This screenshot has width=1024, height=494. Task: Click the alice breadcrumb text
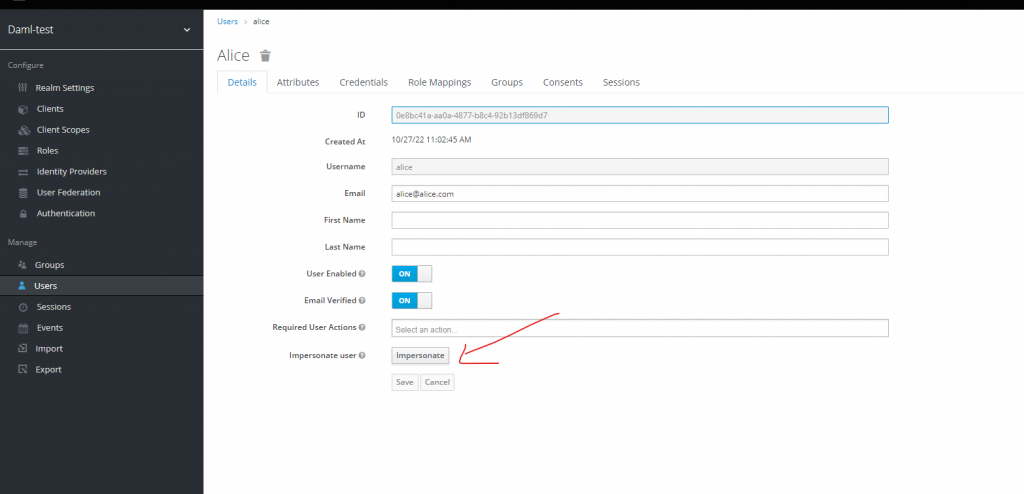[x=261, y=22]
